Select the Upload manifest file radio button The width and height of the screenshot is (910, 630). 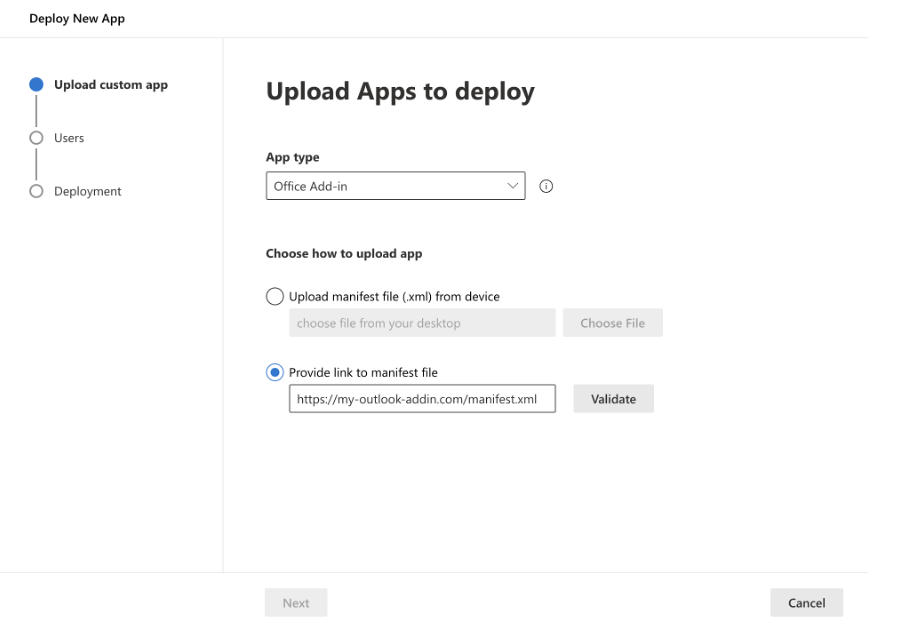tap(275, 296)
